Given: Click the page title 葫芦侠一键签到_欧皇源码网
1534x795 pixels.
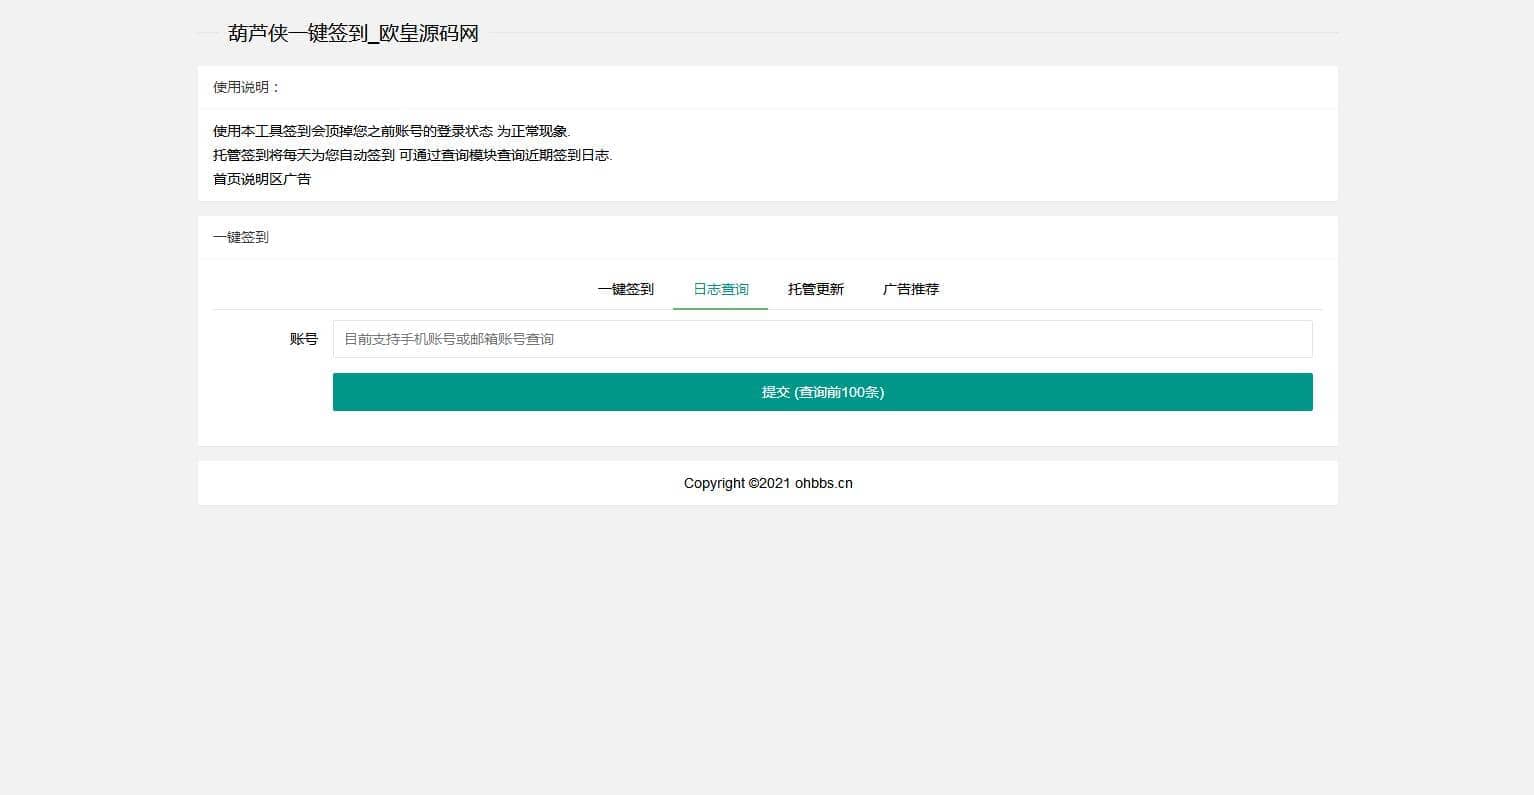Looking at the screenshot, I should pyautogui.click(x=353, y=33).
